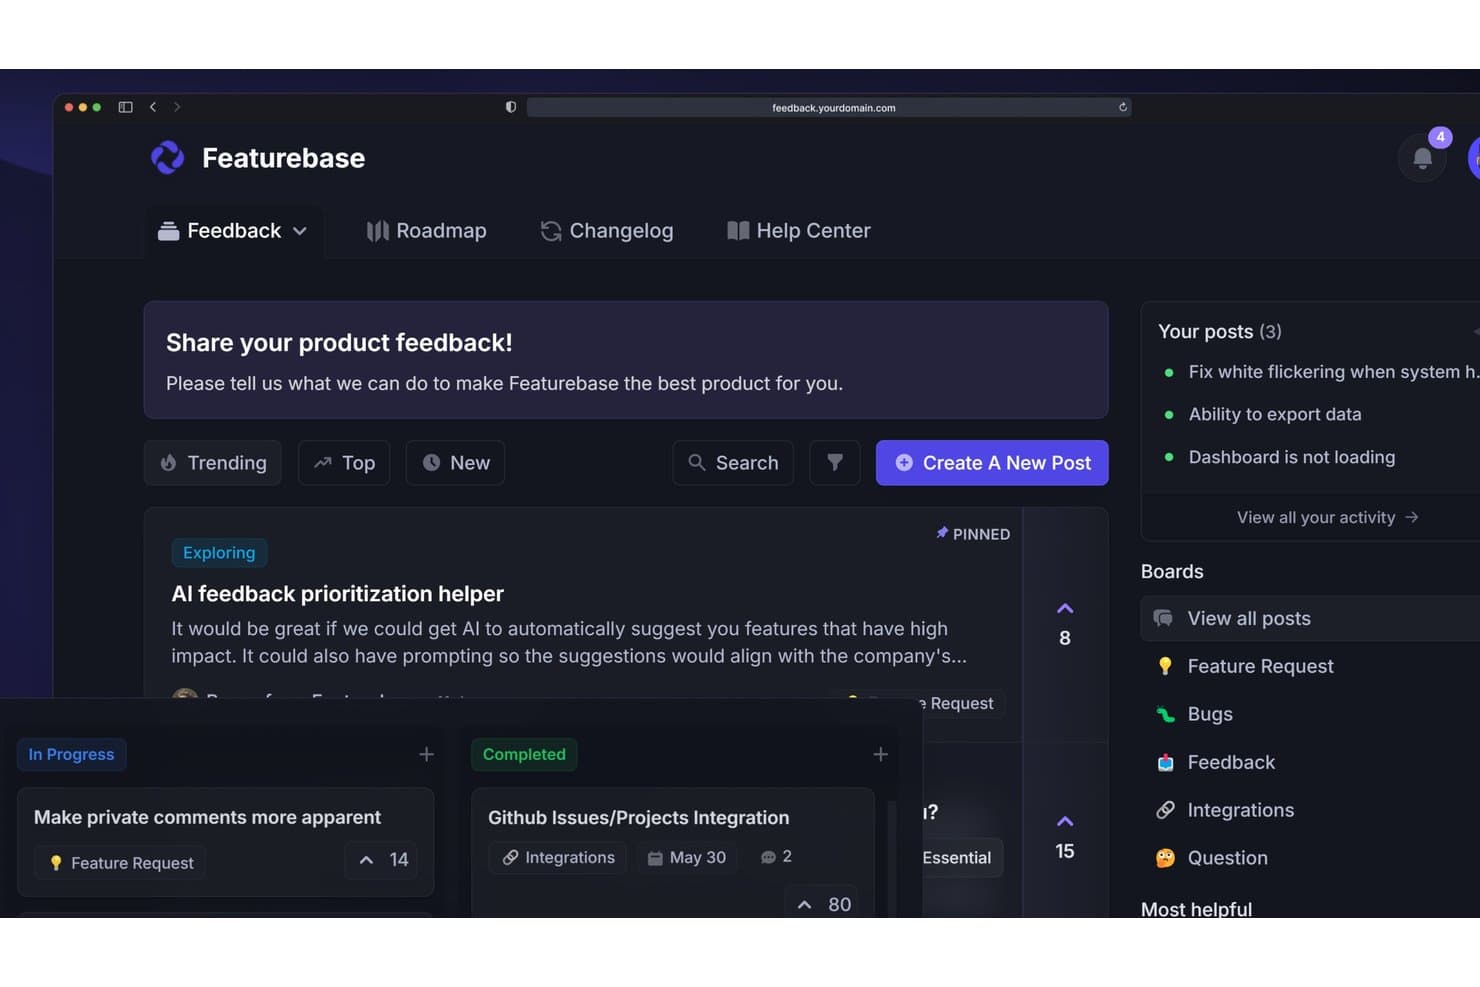1480x987 pixels.
Task: Select View all posts board
Action: (x=1310, y=618)
